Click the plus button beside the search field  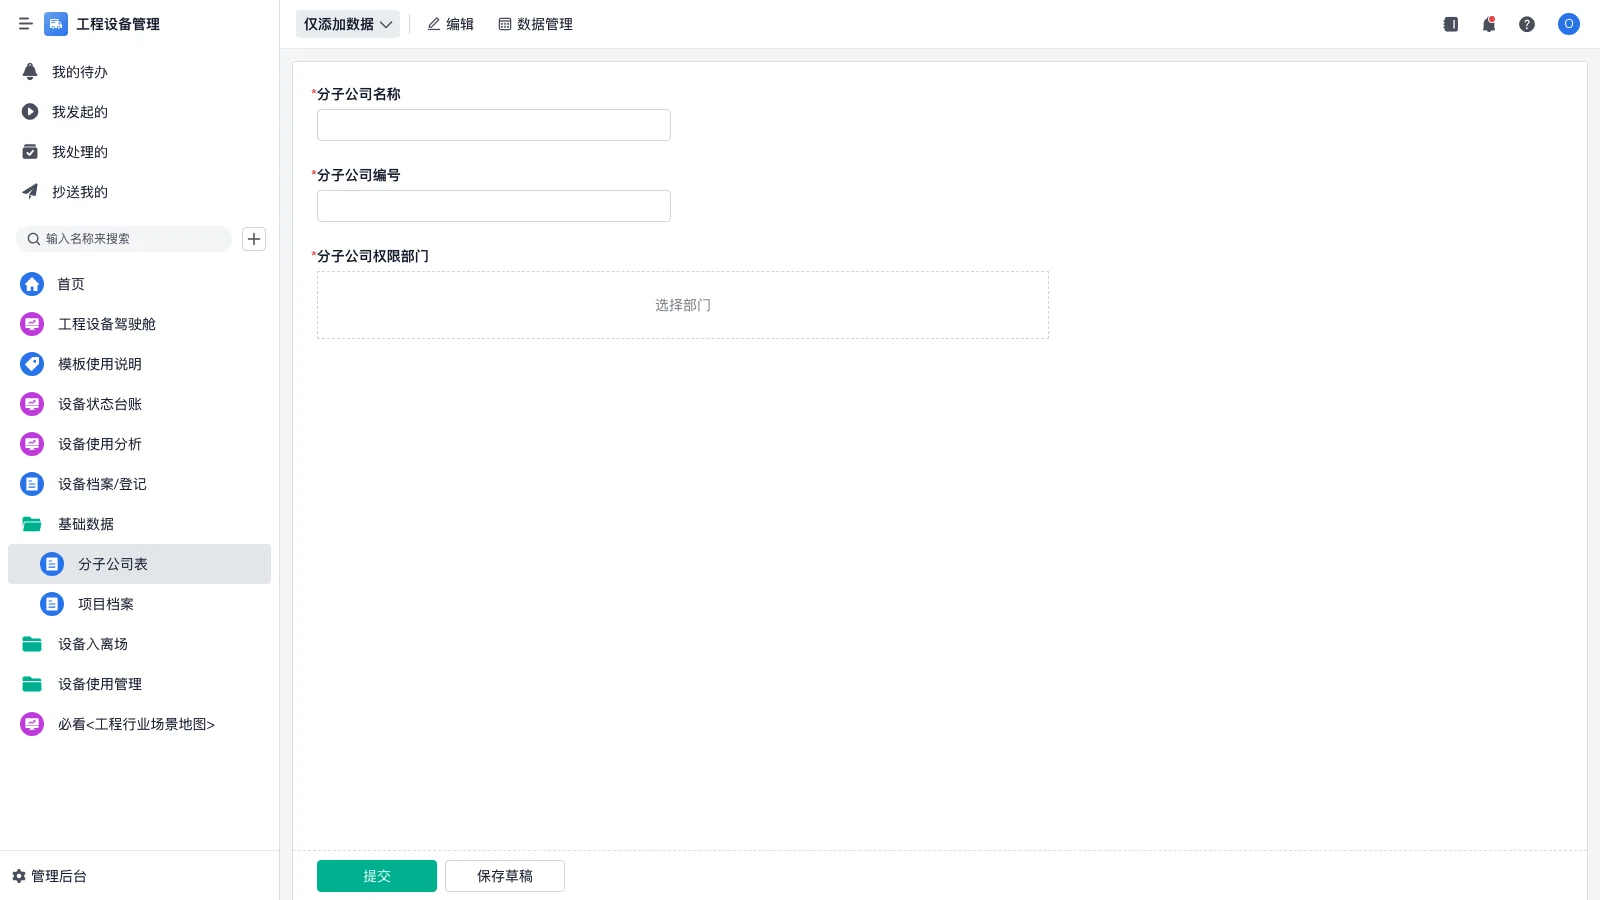coord(254,239)
